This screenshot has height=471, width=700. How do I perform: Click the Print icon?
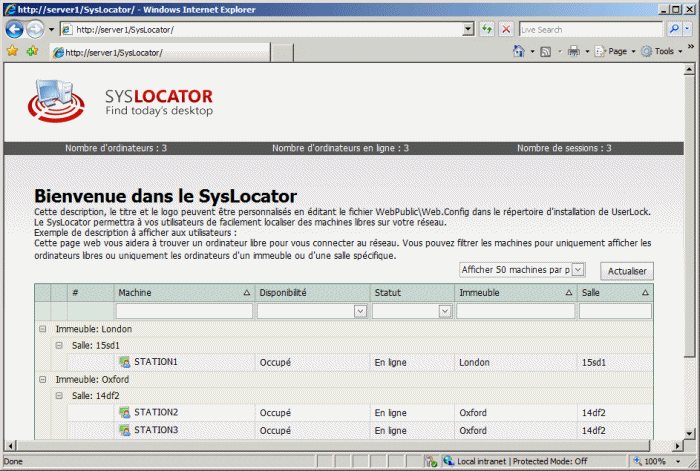(x=574, y=52)
